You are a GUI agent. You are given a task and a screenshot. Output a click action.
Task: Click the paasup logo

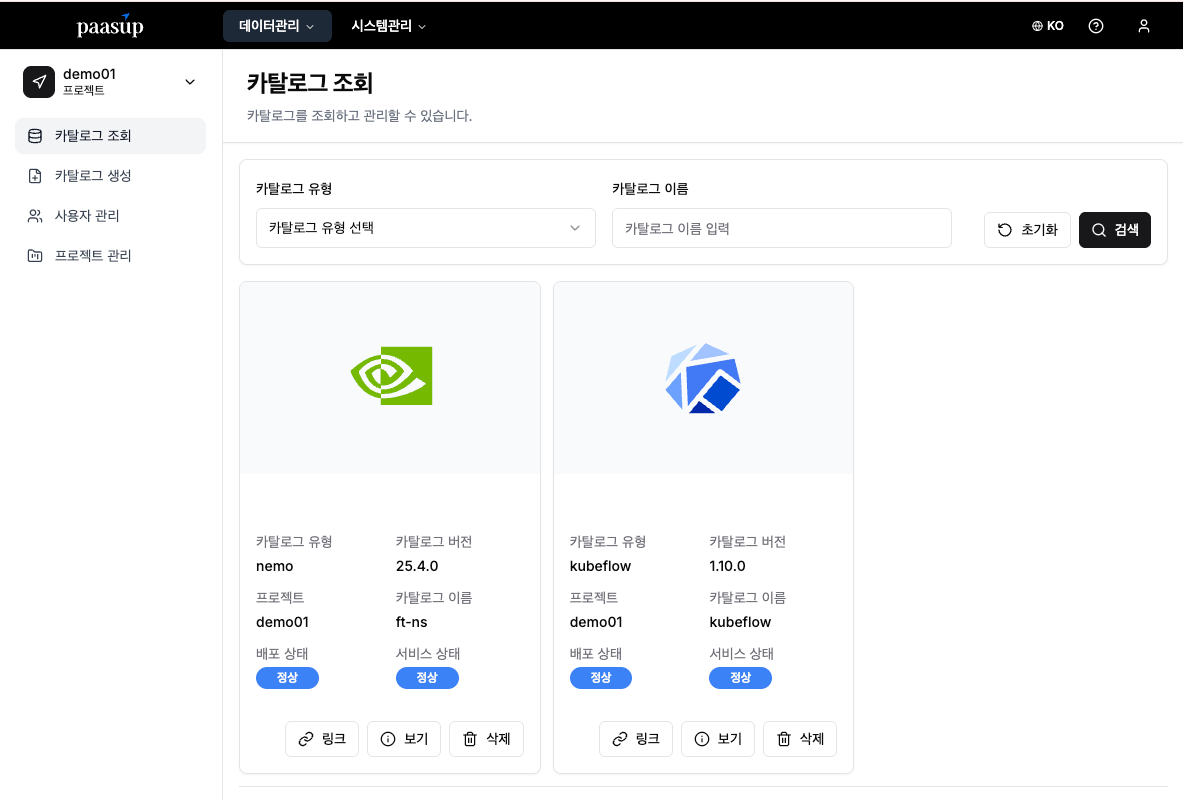click(x=110, y=26)
